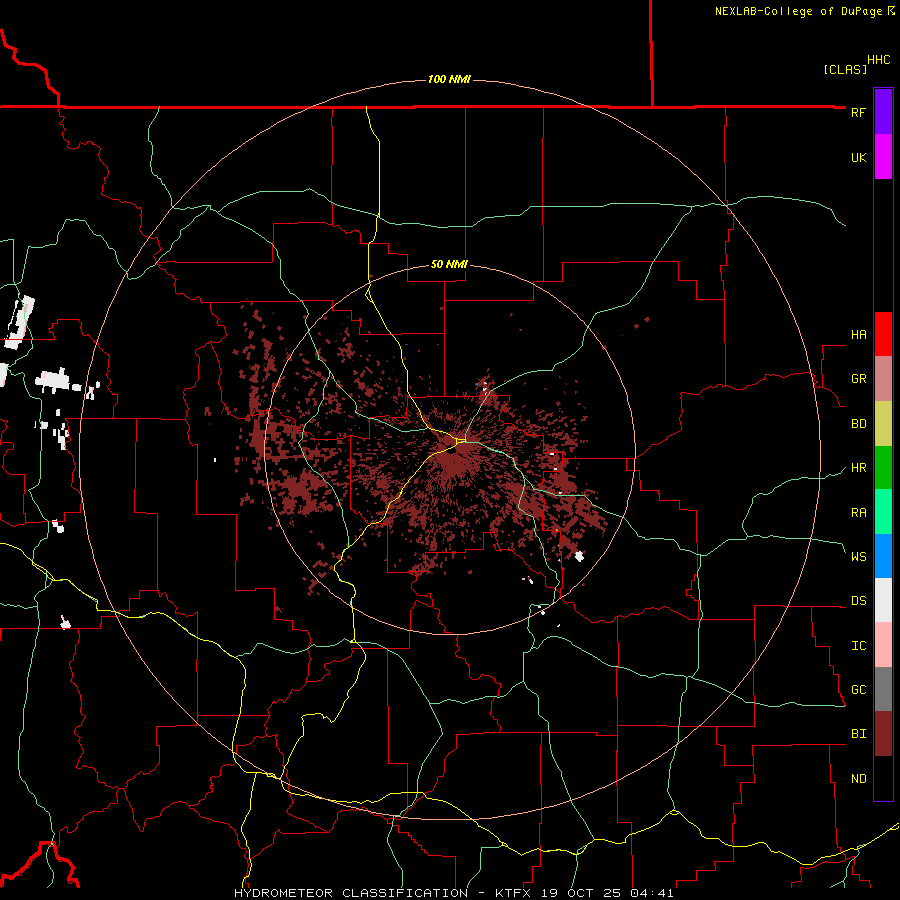
Task: Click the KTFX radar site identifier
Action: [x=513, y=893]
